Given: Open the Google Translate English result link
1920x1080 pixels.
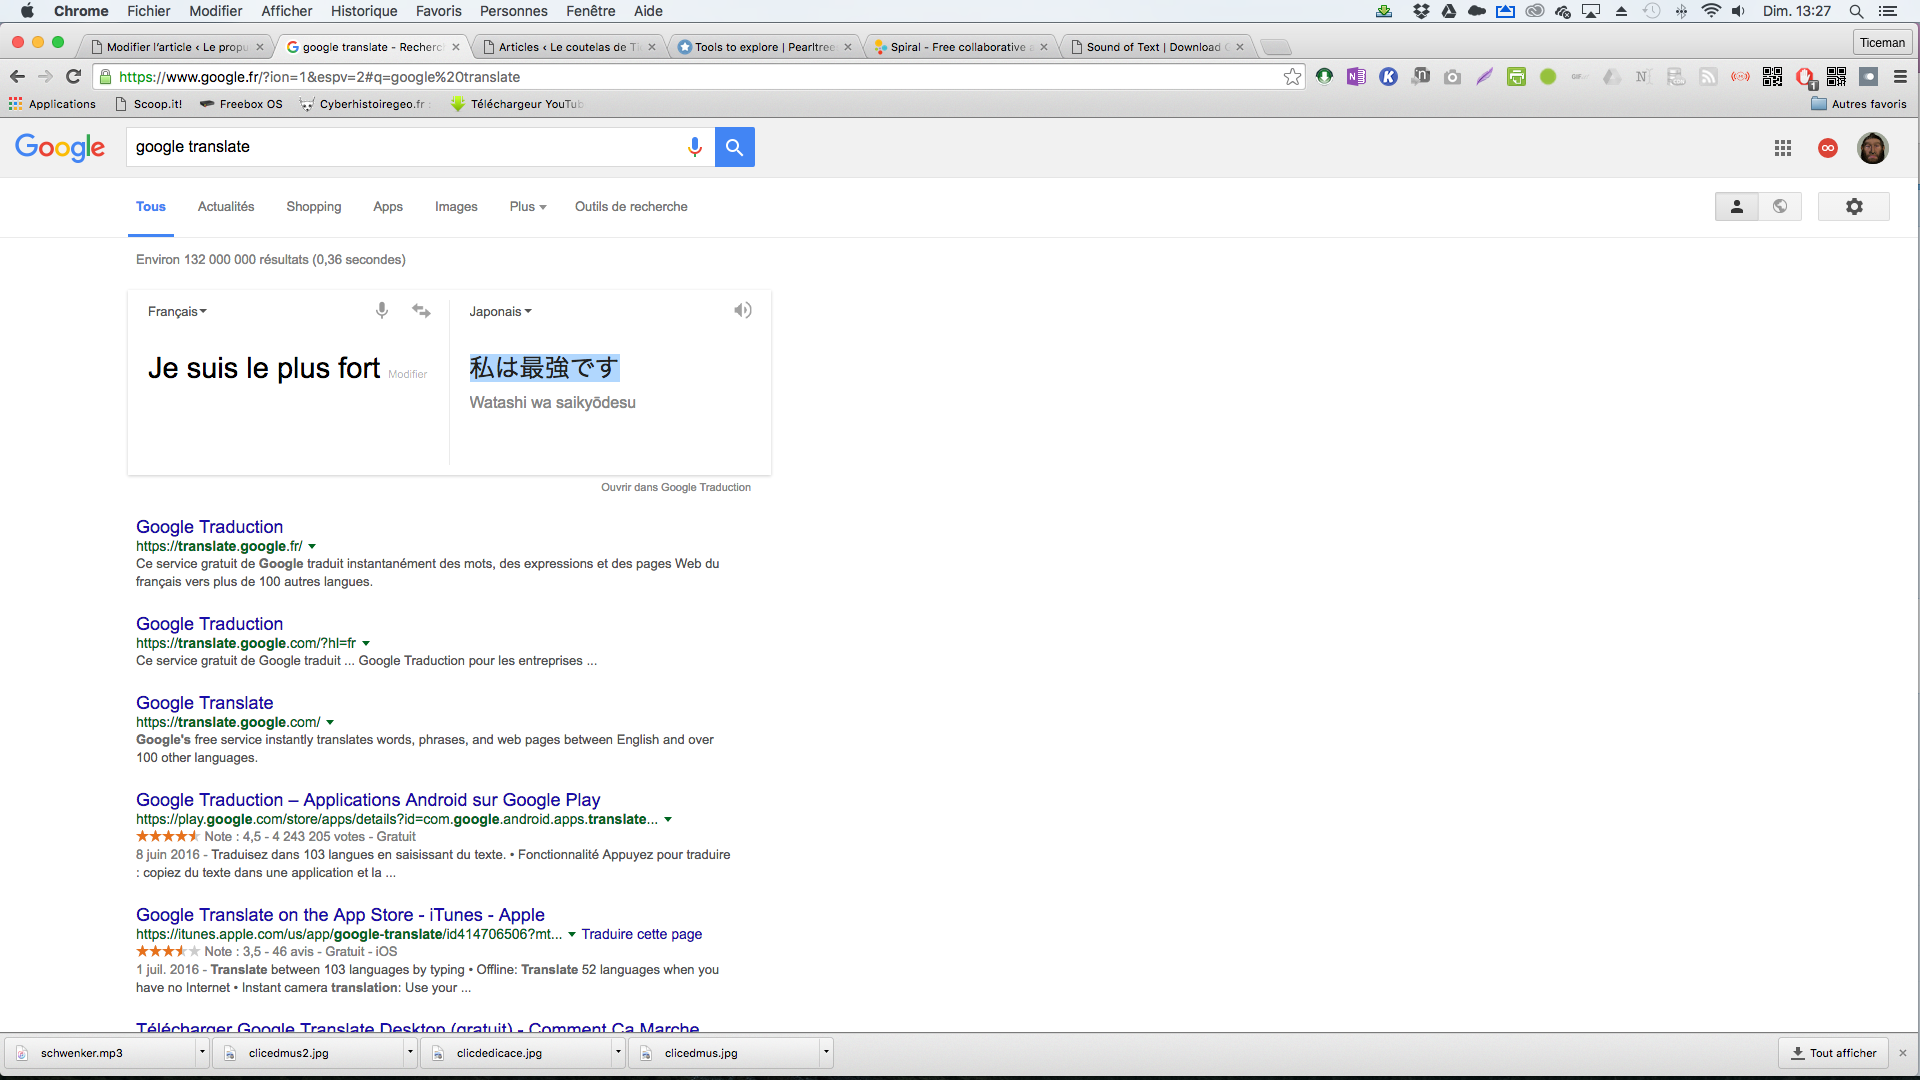Looking at the screenshot, I should click(204, 703).
